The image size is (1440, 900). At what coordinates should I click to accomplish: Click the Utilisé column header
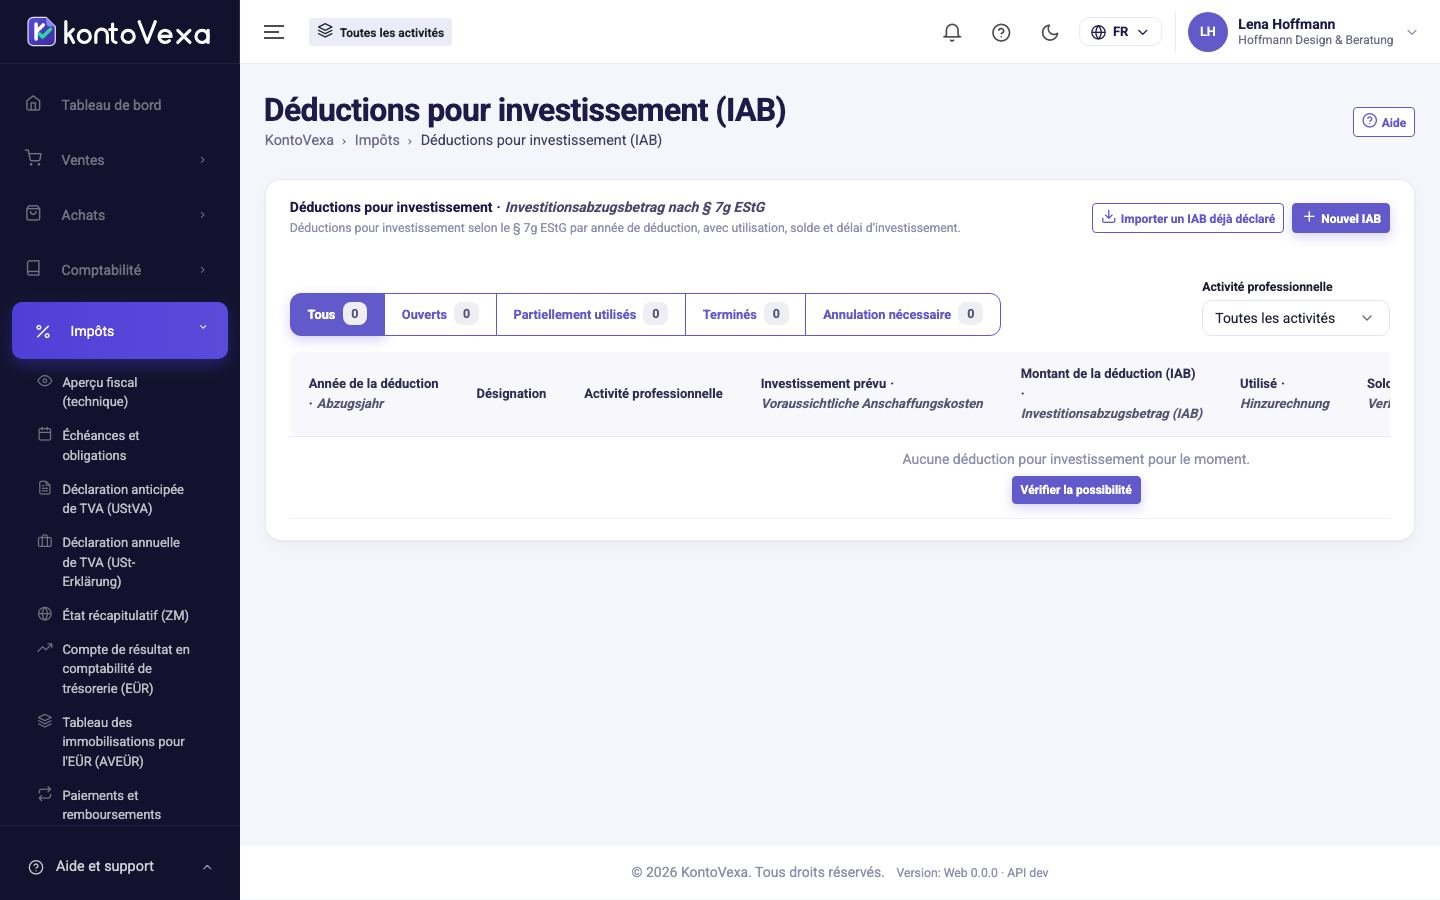(x=1285, y=393)
